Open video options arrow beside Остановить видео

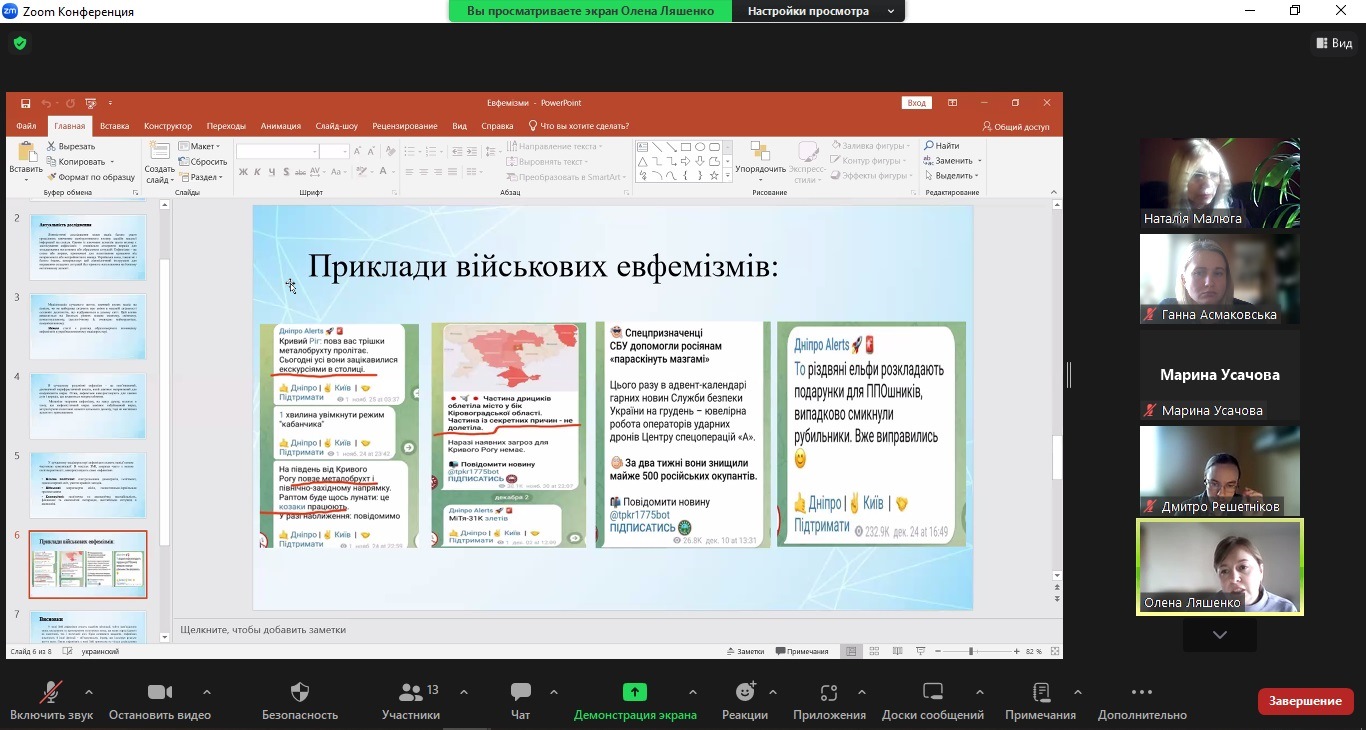pyautogui.click(x=207, y=692)
